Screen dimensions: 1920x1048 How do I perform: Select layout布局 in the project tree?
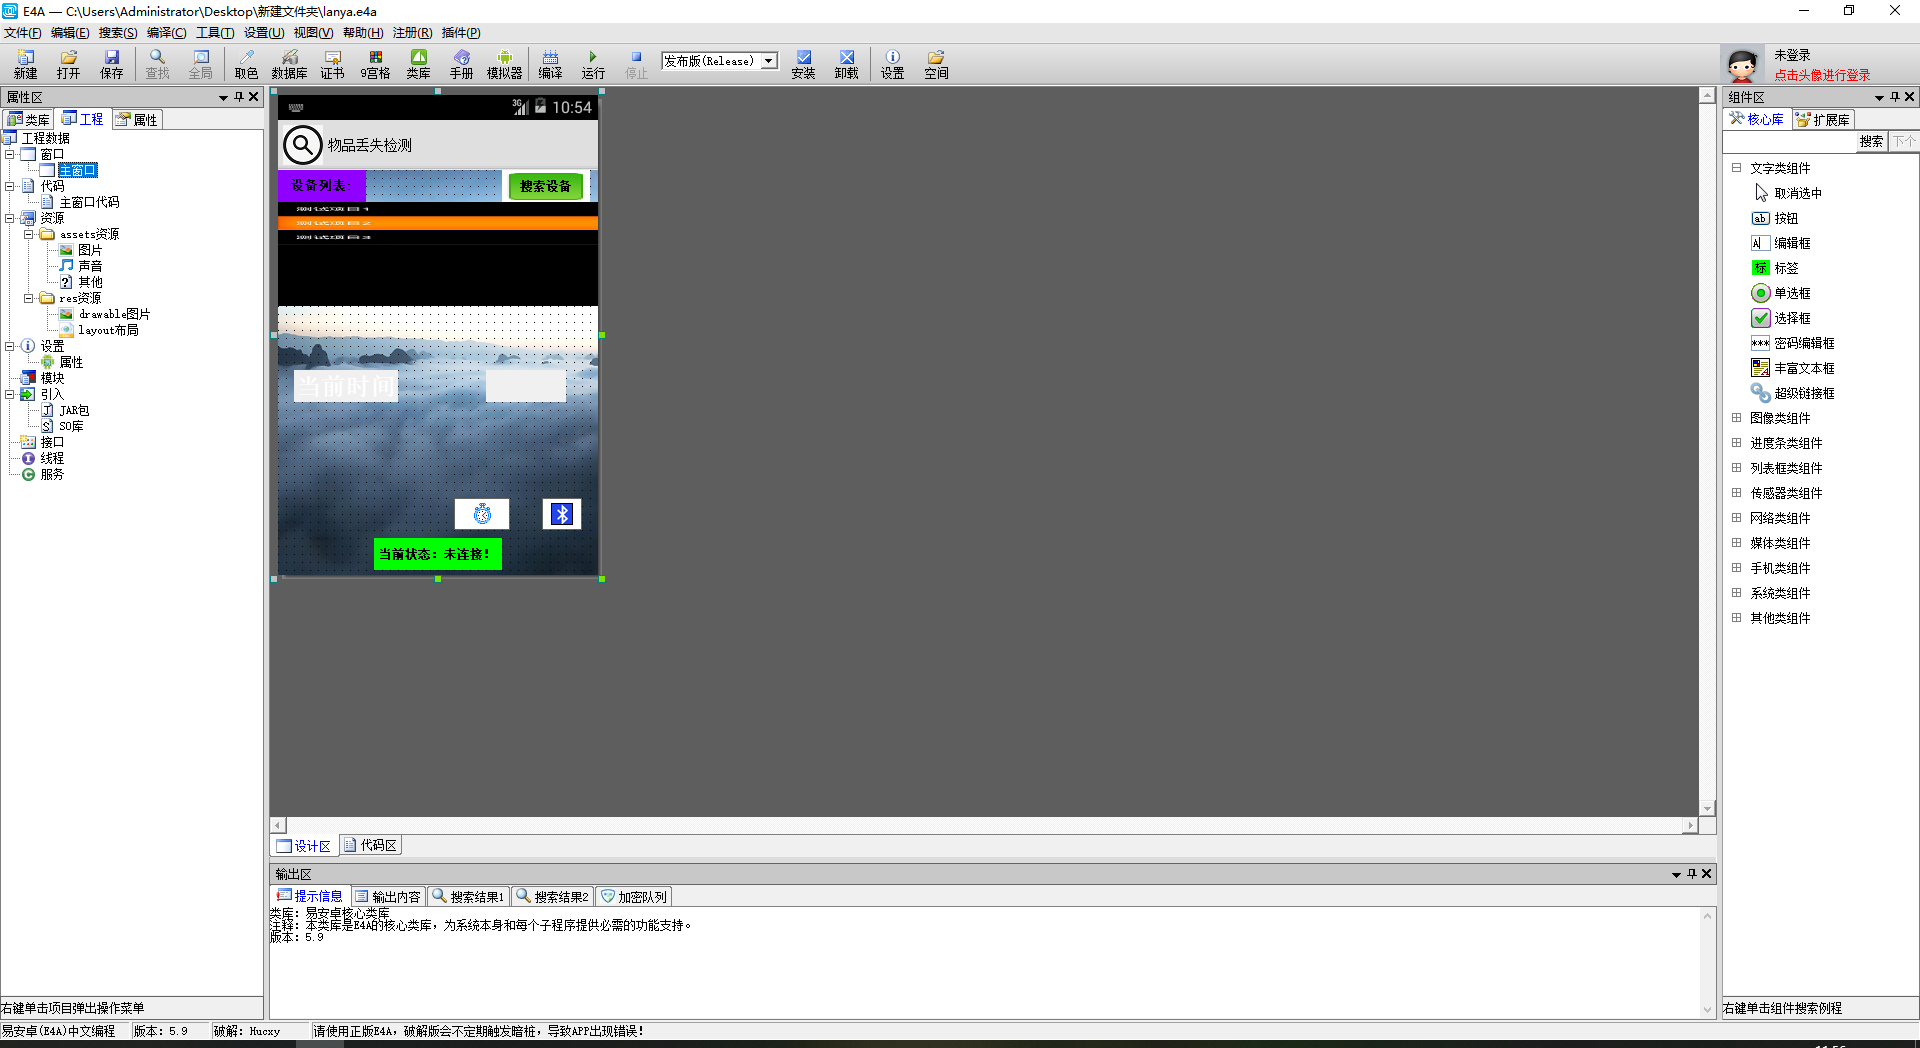click(99, 330)
